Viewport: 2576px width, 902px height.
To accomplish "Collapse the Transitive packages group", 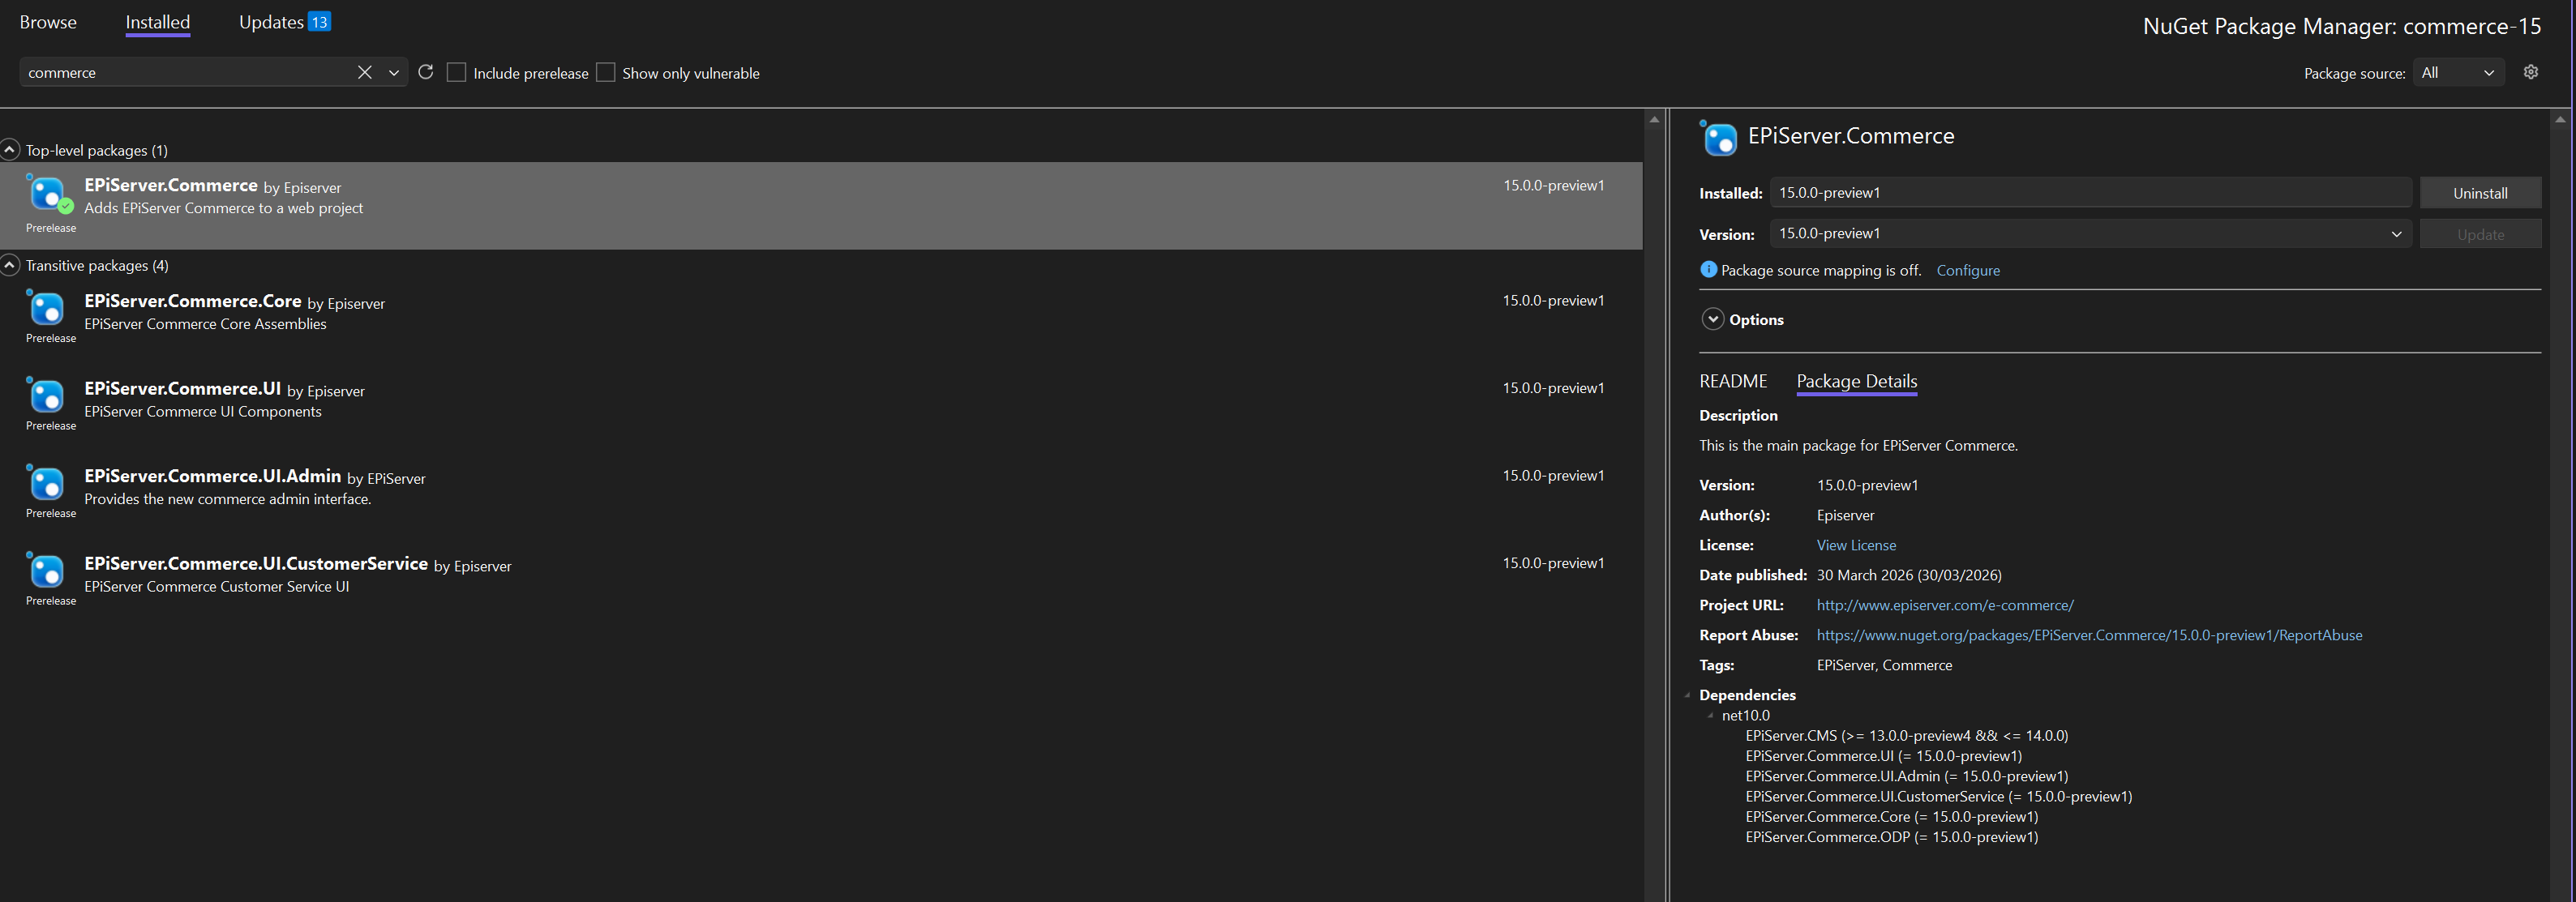I will pyautogui.click(x=10, y=265).
